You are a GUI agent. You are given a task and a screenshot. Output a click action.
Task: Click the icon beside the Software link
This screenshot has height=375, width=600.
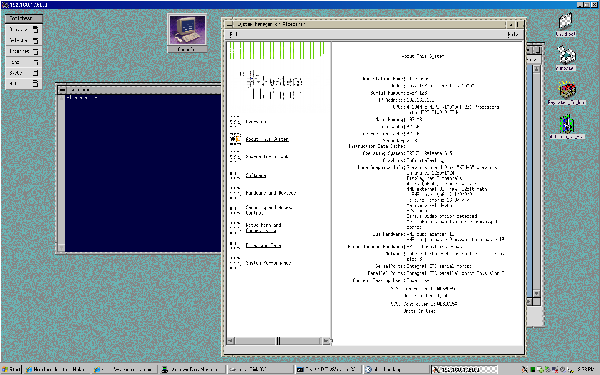pyautogui.click(x=235, y=176)
